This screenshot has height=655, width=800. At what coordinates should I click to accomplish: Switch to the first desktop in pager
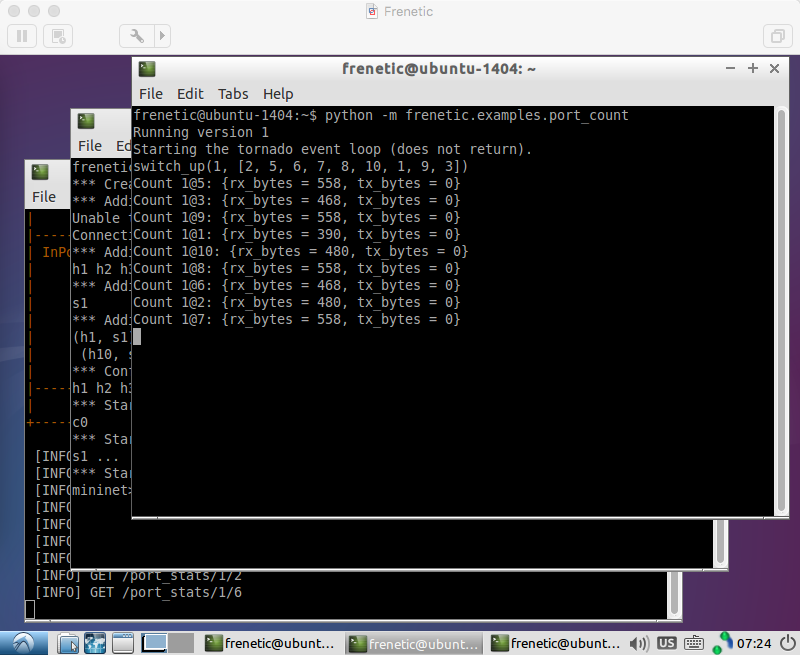pyautogui.click(x=154, y=643)
